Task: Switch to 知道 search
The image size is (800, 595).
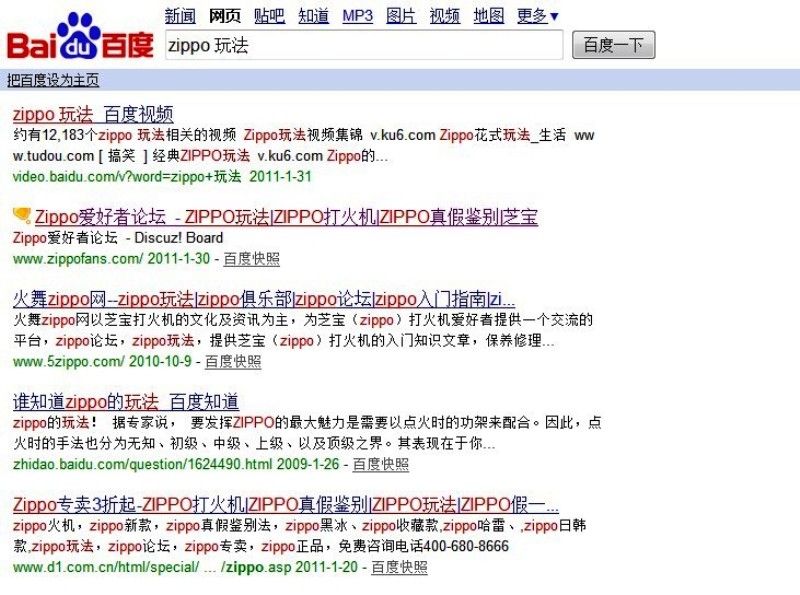Action: 313,15
